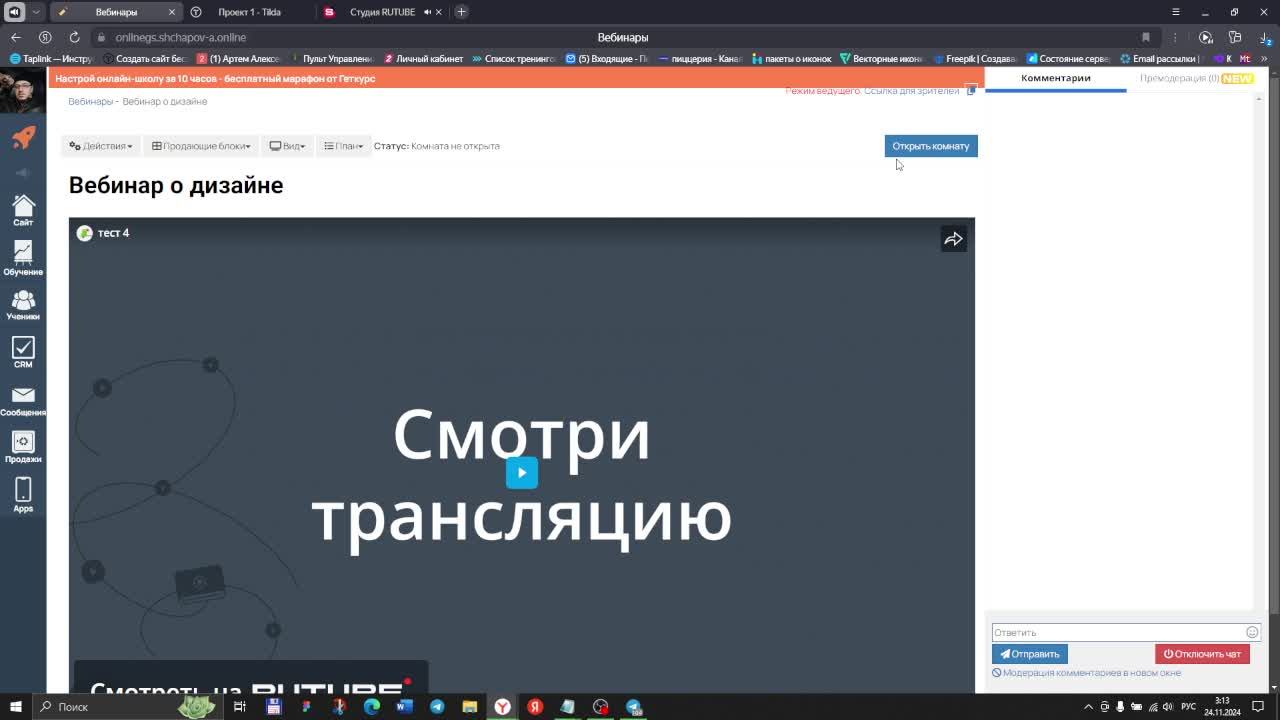
Task: Open Task View on taskbar
Action: point(240,707)
